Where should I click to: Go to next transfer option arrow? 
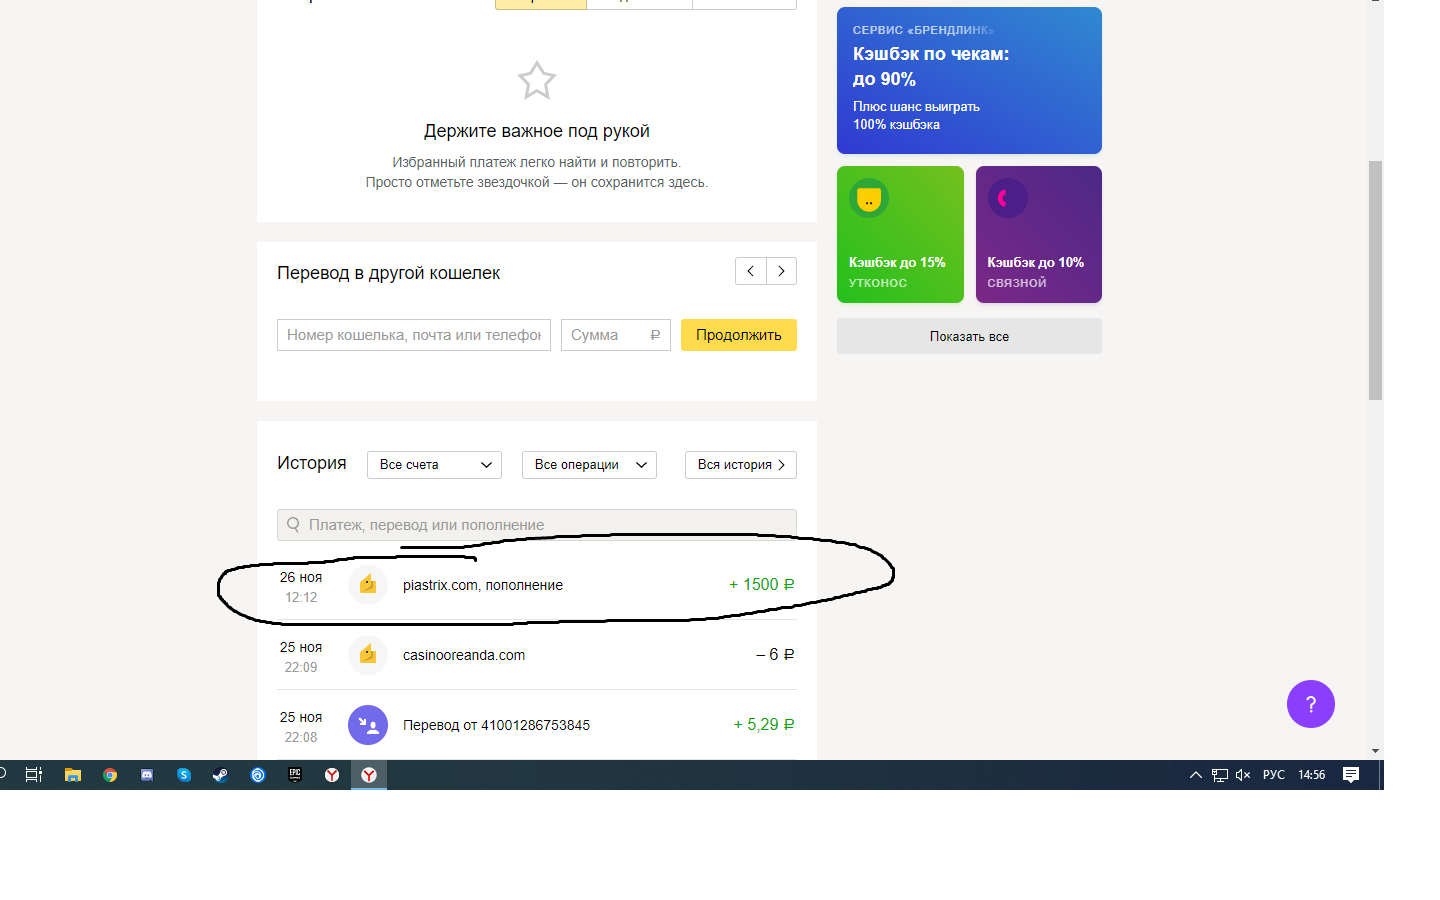(x=782, y=271)
